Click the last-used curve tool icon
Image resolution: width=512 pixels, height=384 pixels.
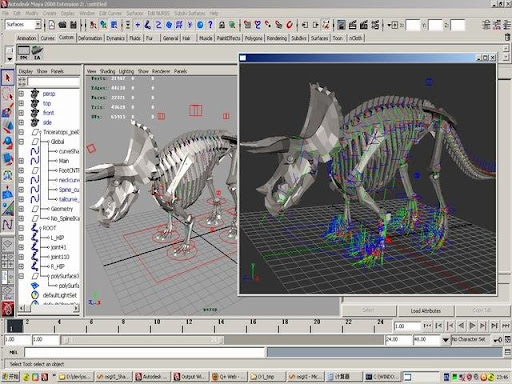[8, 224]
